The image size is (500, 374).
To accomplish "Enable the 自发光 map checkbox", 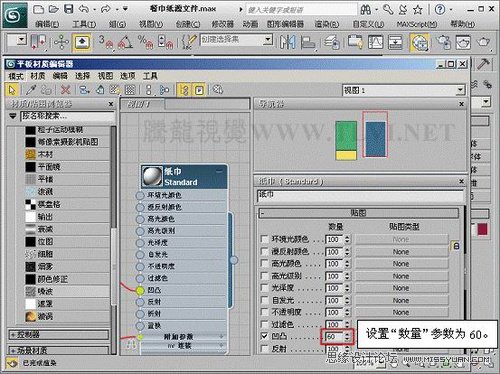I will (x=264, y=300).
